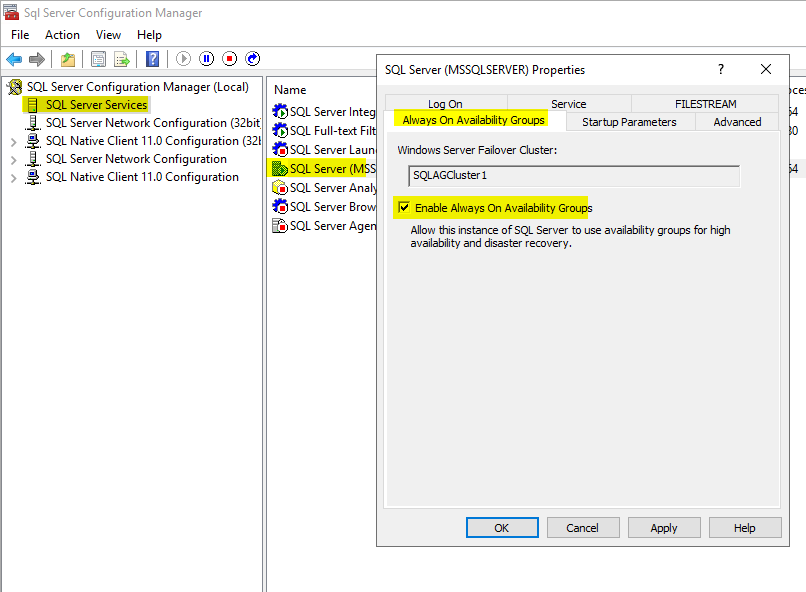Image resolution: width=806 pixels, height=592 pixels.
Task: Expand SQL Native Client 11.0 Configuration chevron
Action: click(14, 178)
